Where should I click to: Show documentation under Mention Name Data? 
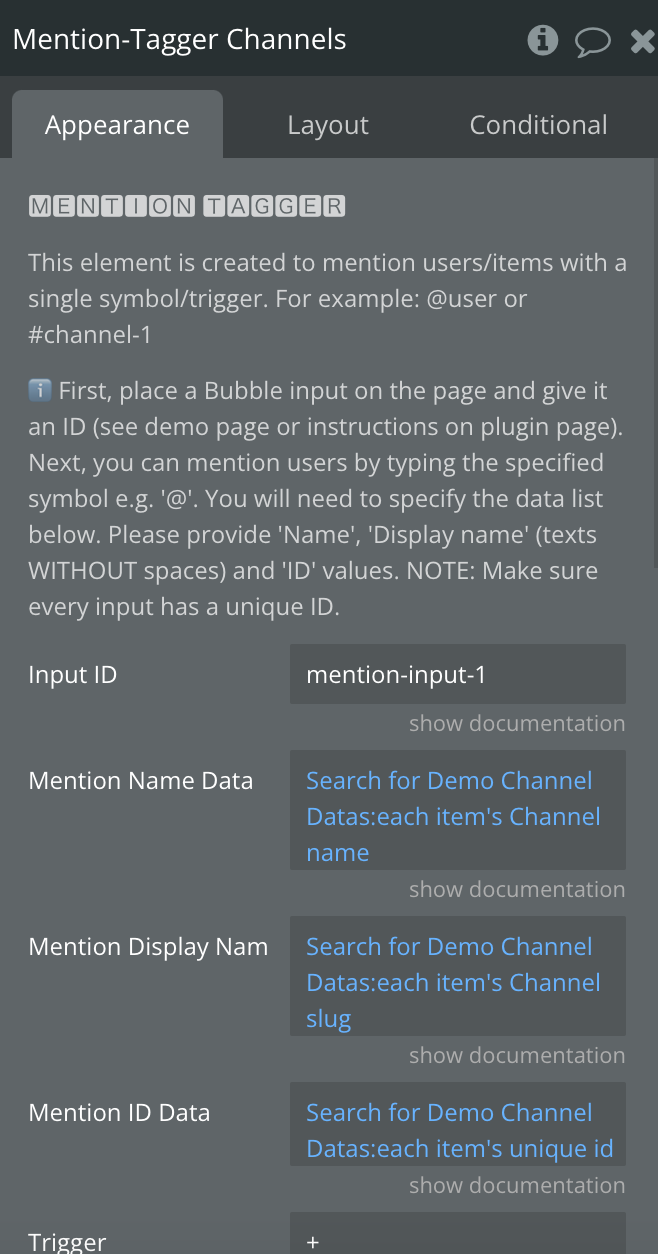[517, 889]
